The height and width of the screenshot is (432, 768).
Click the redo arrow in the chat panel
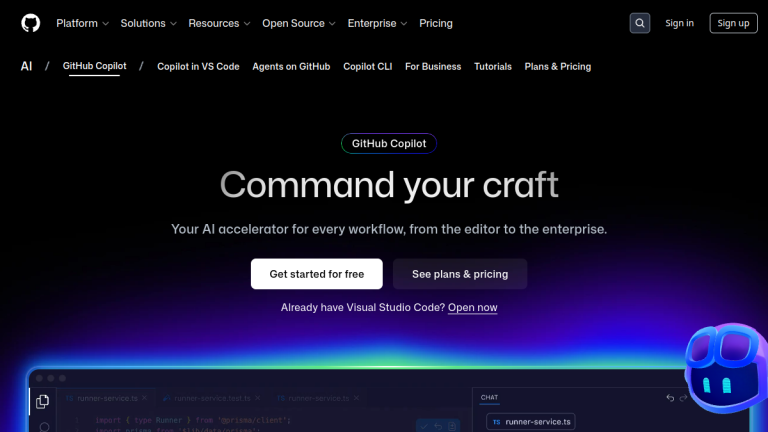pos(683,398)
